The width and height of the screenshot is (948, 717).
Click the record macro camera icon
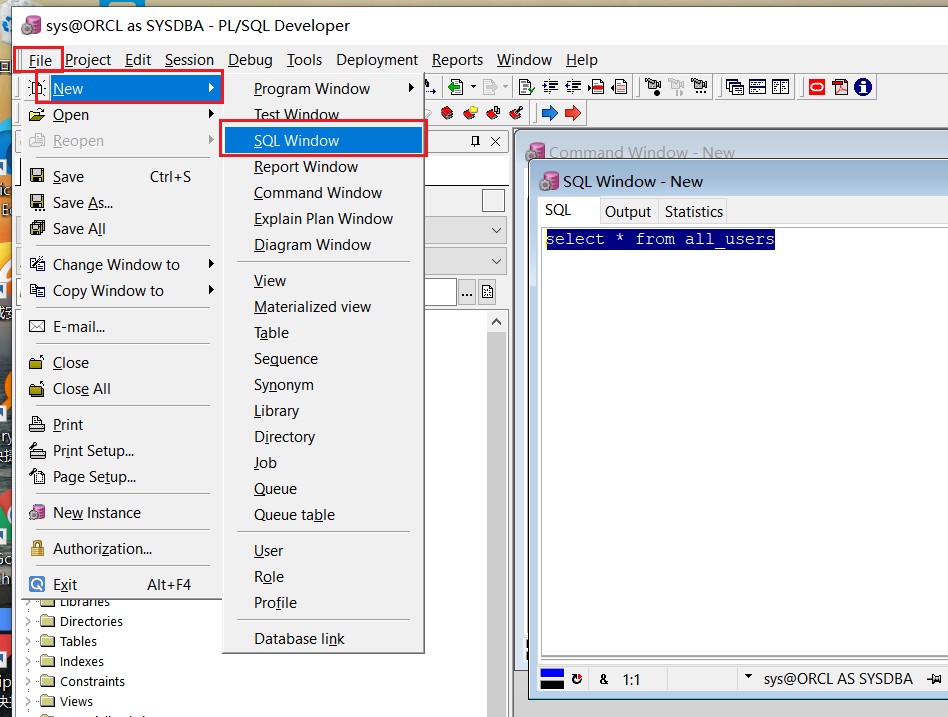tap(653, 87)
